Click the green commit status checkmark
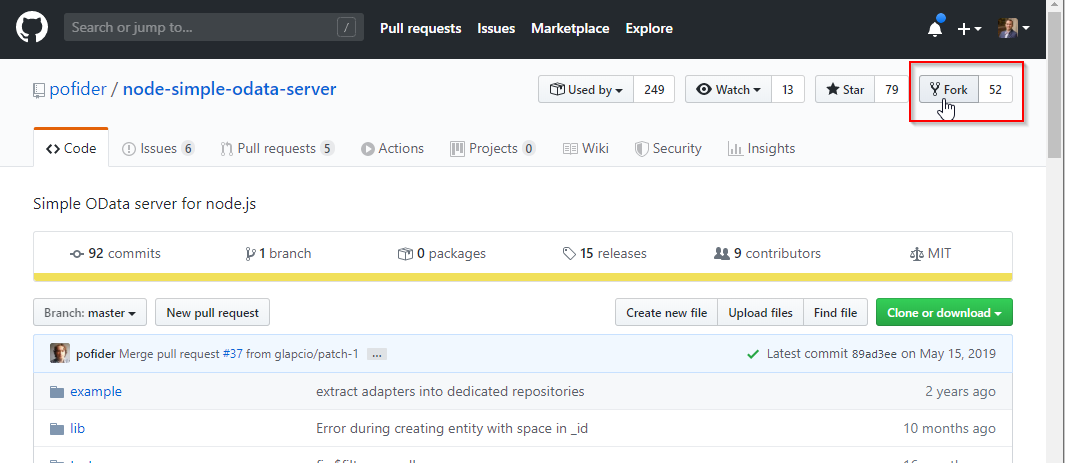Viewport: 1065px width, 463px height. (x=752, y=354)
